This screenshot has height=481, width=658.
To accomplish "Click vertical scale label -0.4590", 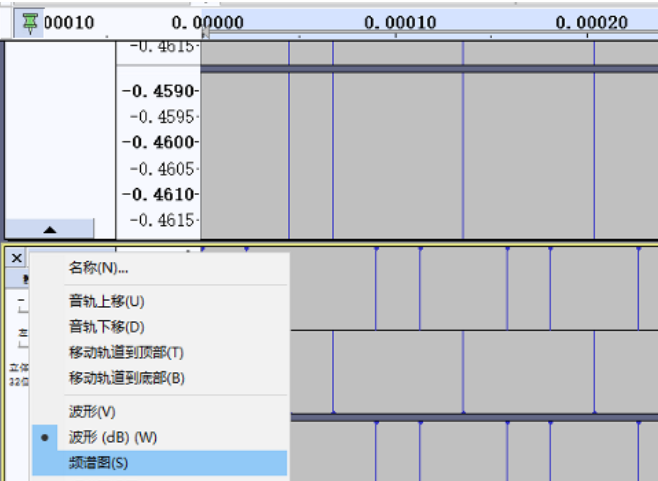I will pyautogui.click(x=159, y=91).
